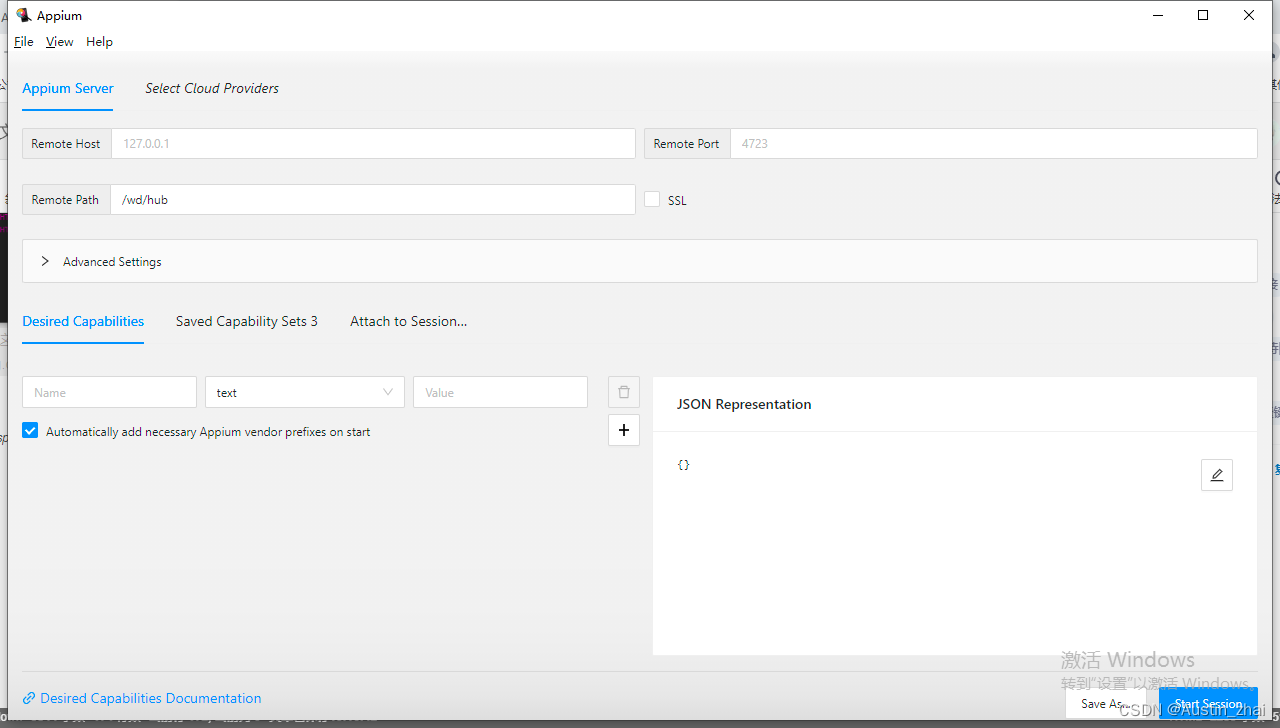The image size is (1280, 728).
Task: Click the empty braces JSON text
Action: tap(684, 465)
